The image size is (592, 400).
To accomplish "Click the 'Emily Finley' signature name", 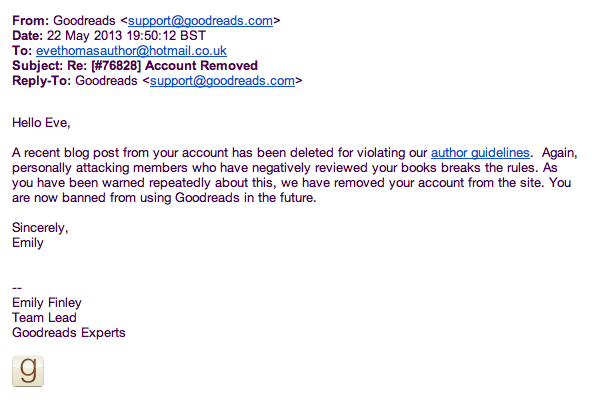I will [x=47, y=303].
